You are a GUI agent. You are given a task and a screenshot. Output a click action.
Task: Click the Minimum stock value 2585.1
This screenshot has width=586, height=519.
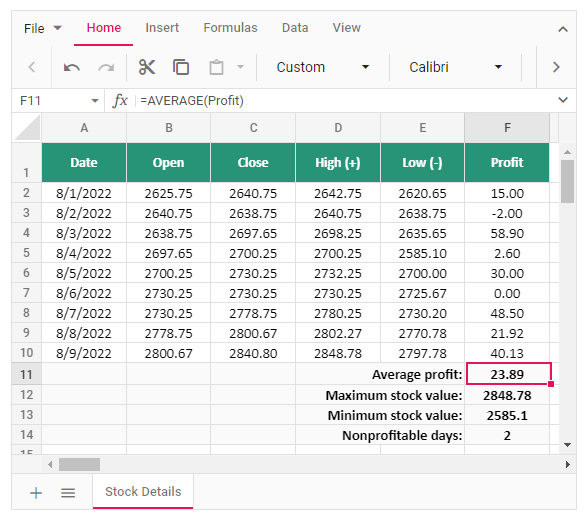pos(507,415)
